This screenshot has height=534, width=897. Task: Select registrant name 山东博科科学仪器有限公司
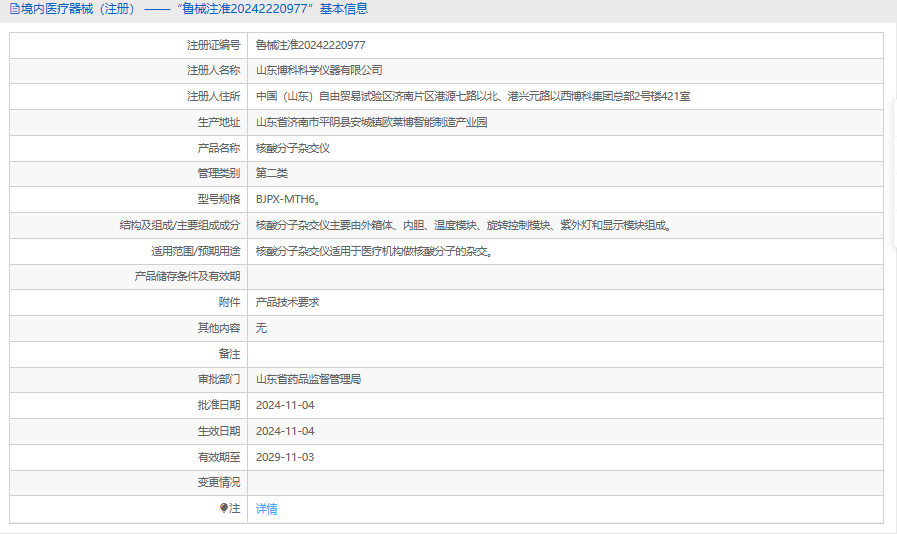coord(319,70)
